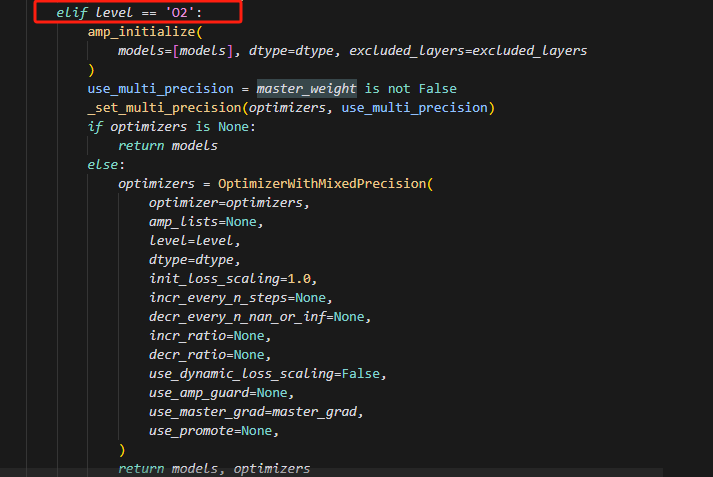
Task: Click the amp_lists=None parameter
Action: tap(206, 222)
